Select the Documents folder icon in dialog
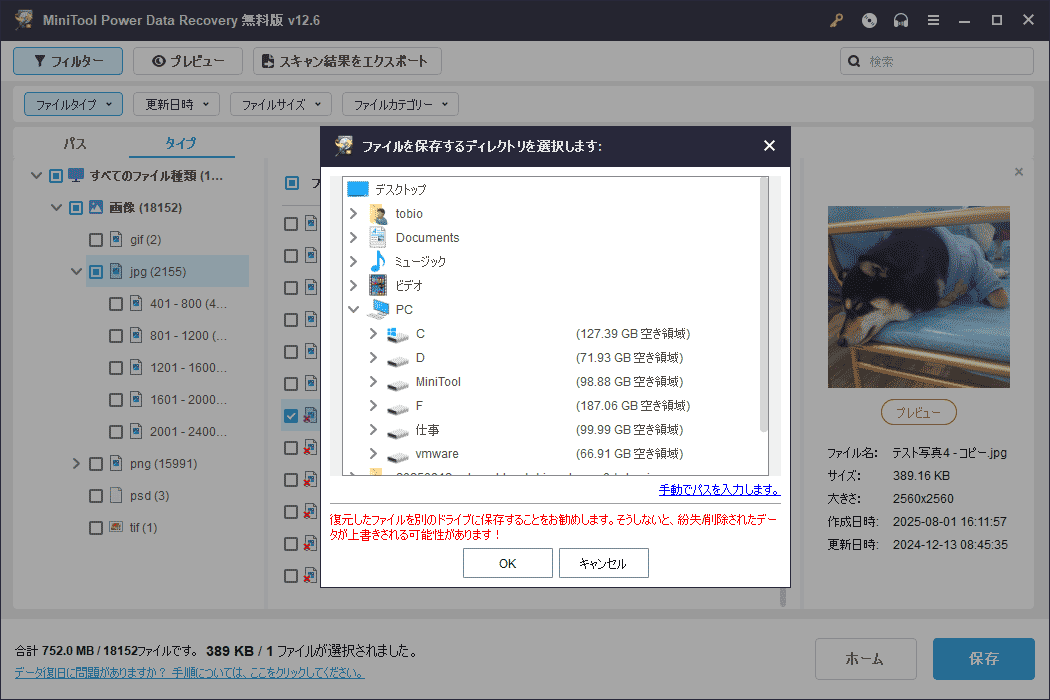 click(x=378, y=238)
